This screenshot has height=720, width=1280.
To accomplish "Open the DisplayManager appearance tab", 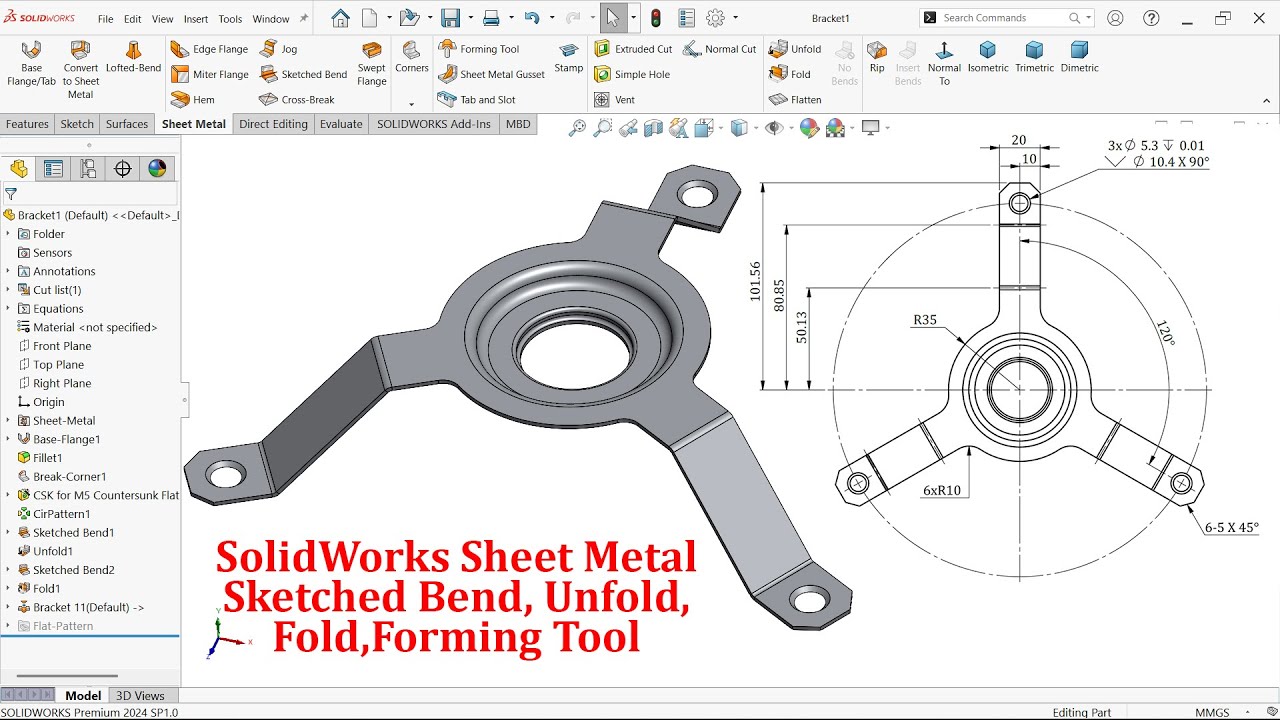I will [x=157, y=169].
